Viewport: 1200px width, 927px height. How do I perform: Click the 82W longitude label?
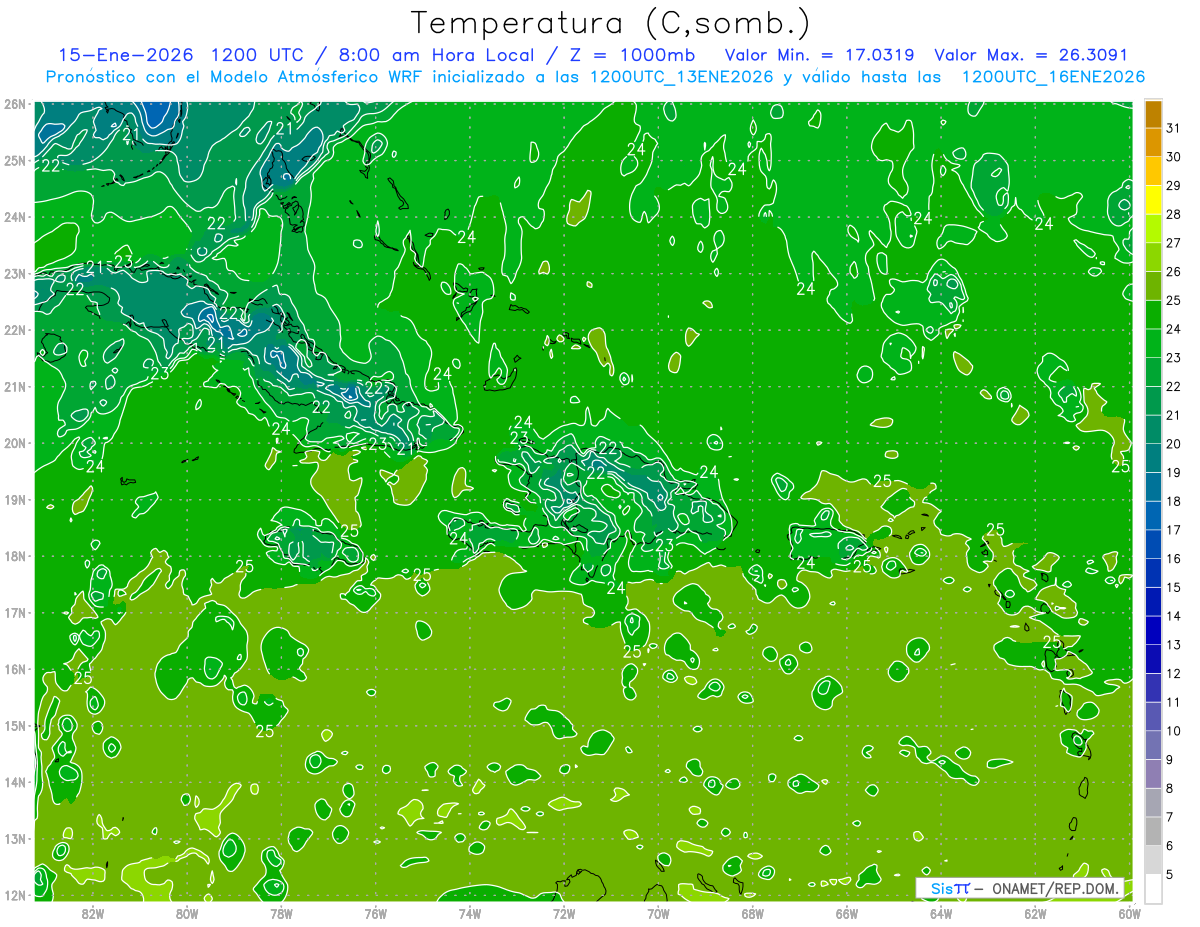pos(92,913)
